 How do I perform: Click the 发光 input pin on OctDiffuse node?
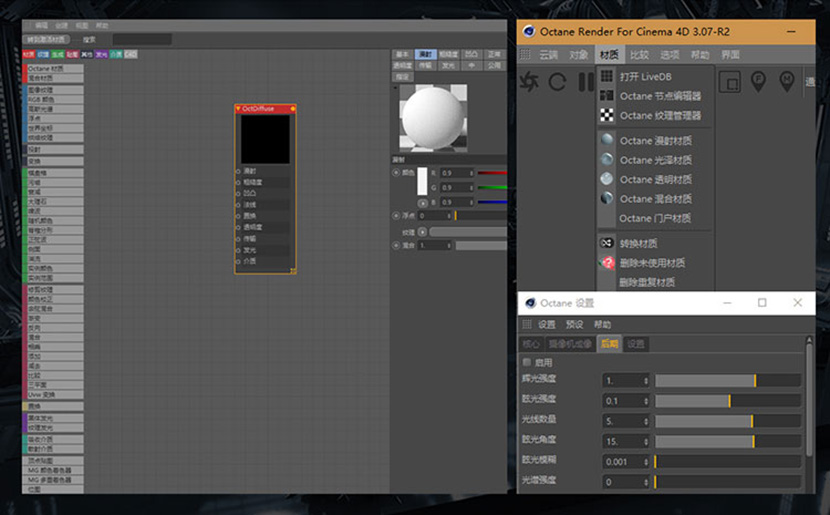click(x=238, y=250)
